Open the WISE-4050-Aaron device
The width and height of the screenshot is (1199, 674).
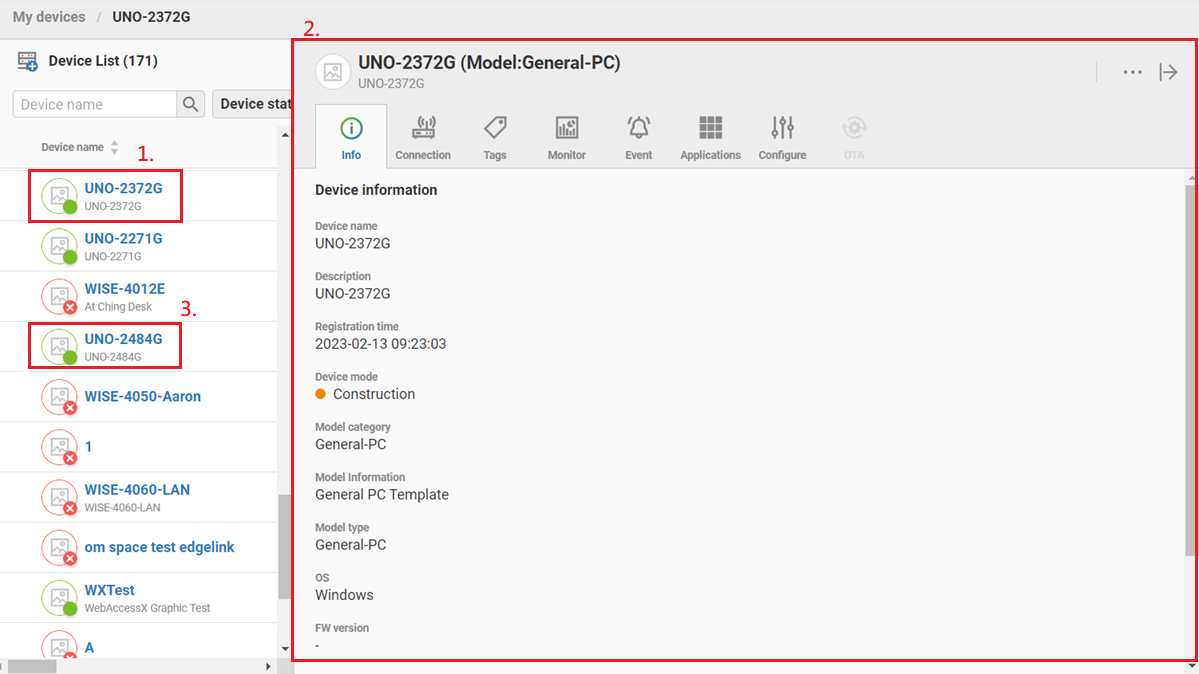[142, 396]
